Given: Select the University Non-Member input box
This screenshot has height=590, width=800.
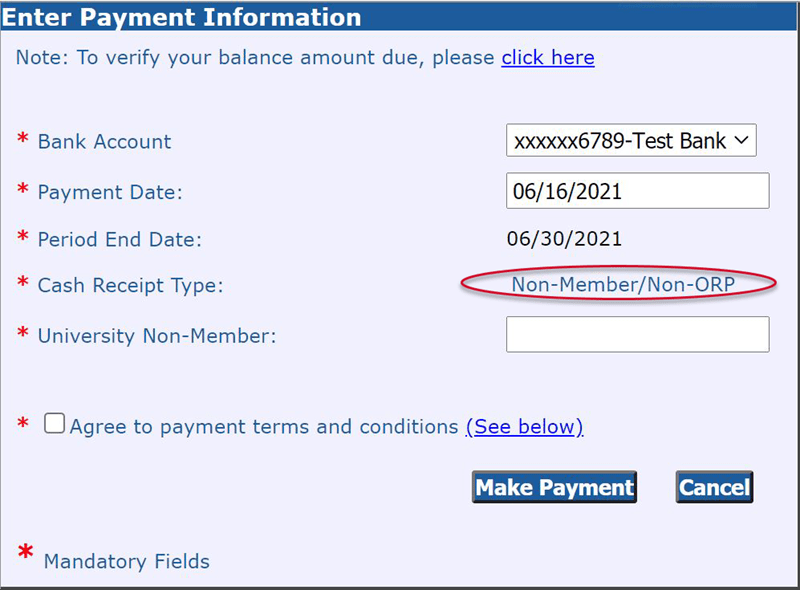Looking at the screenshot, I should [x=637, y=334].
